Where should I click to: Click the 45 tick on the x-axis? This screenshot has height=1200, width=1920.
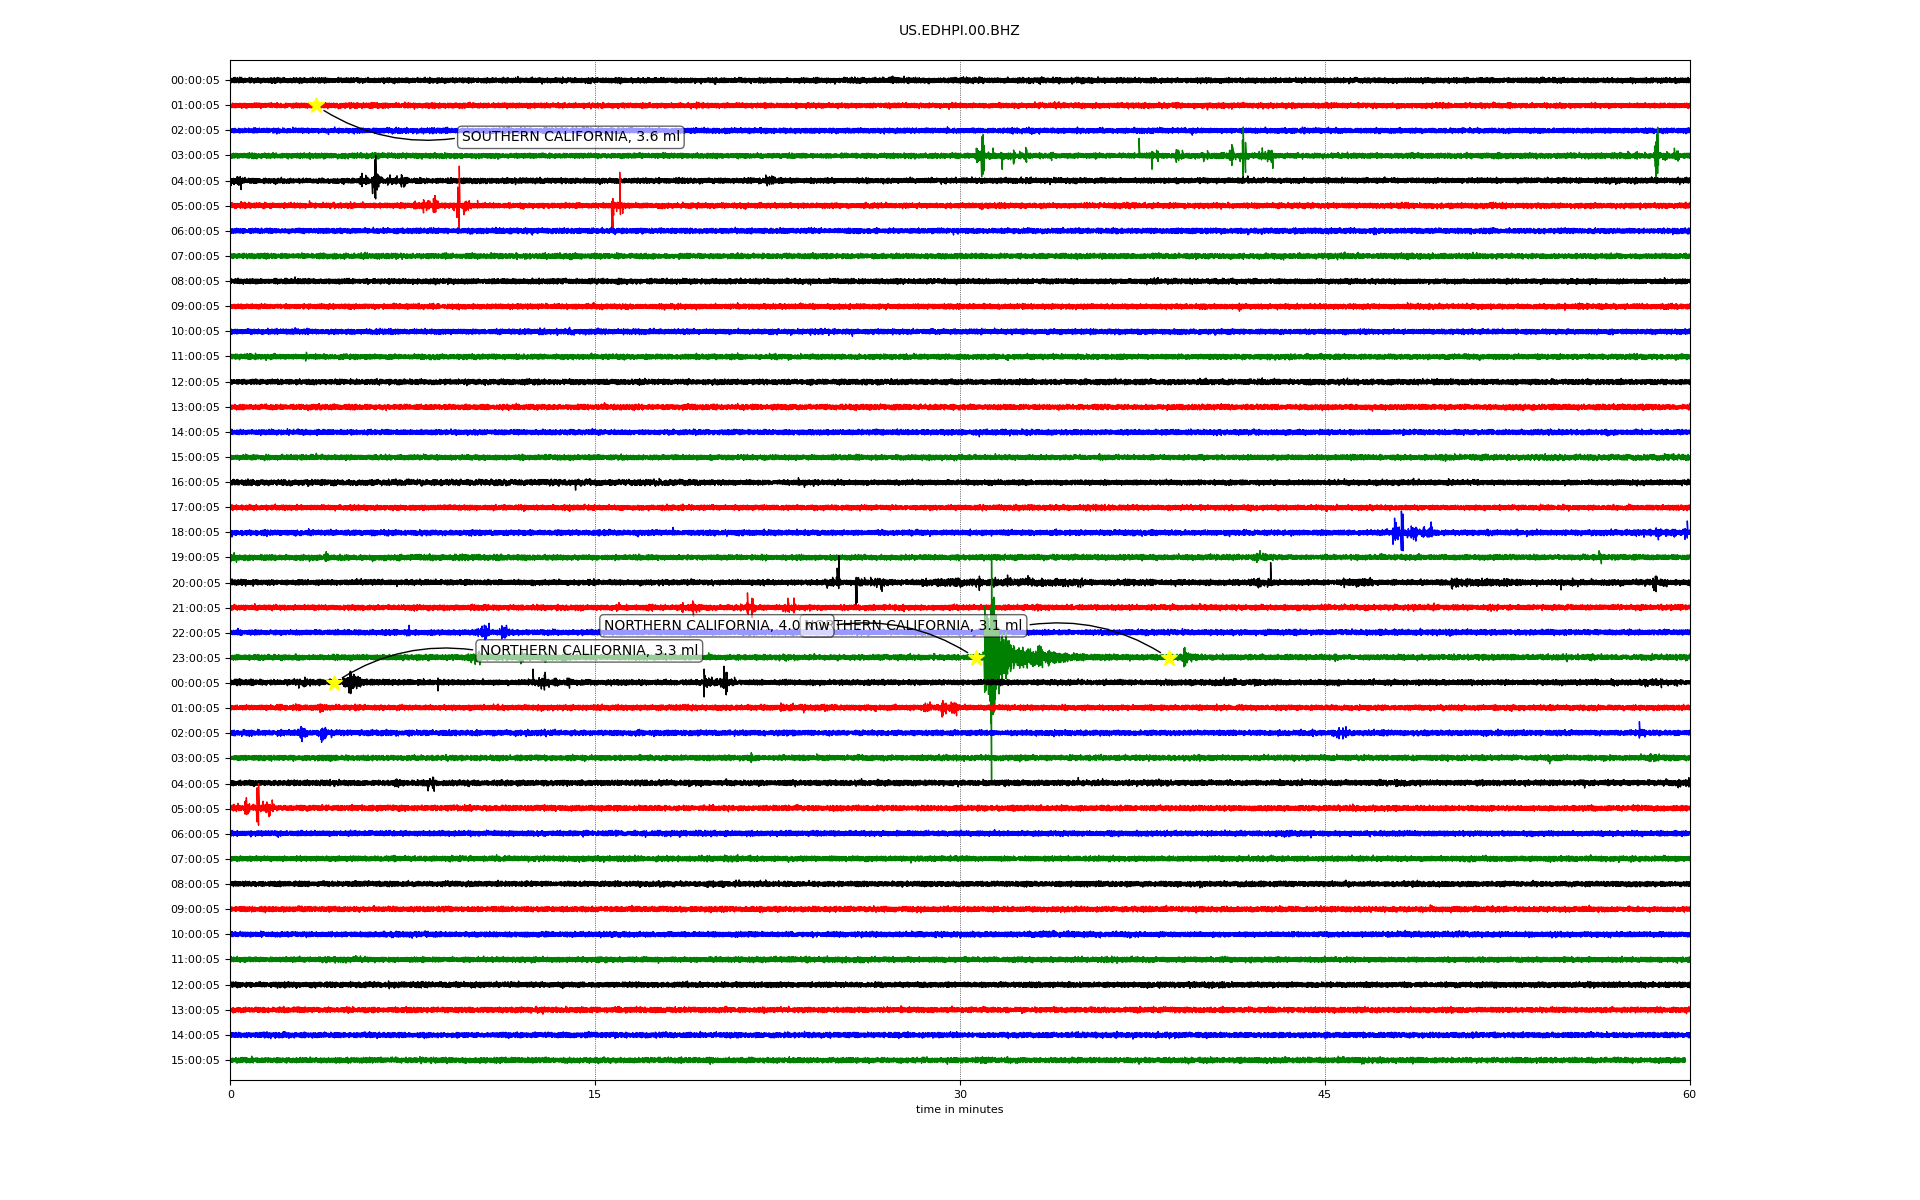click(1324, 1094)
